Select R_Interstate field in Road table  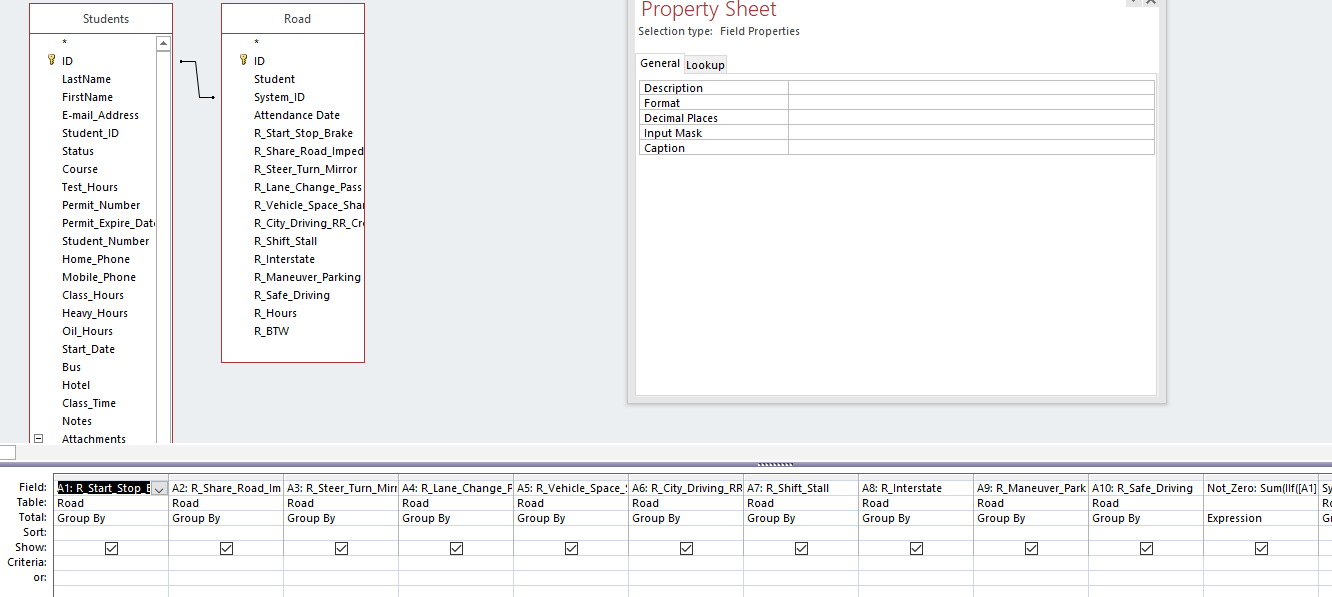[x=284, y=259]
